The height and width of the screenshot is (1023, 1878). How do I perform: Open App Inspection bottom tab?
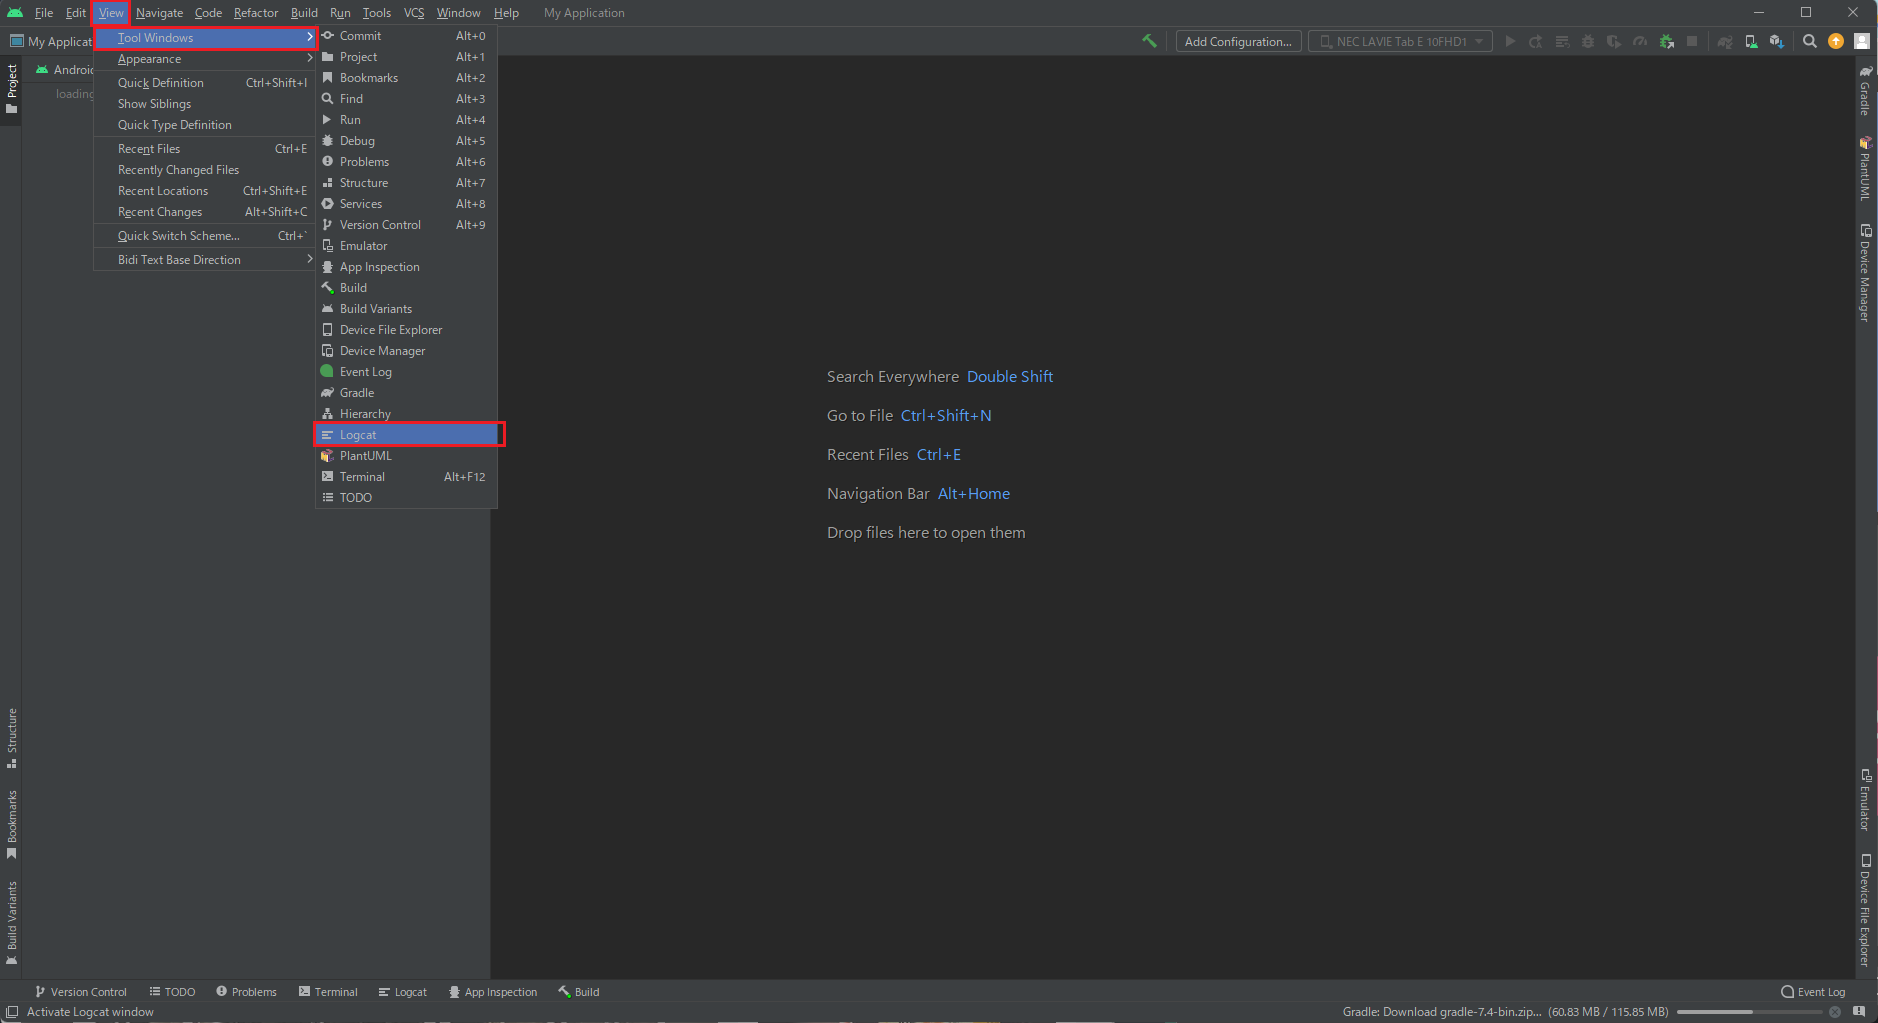(493, 992)
